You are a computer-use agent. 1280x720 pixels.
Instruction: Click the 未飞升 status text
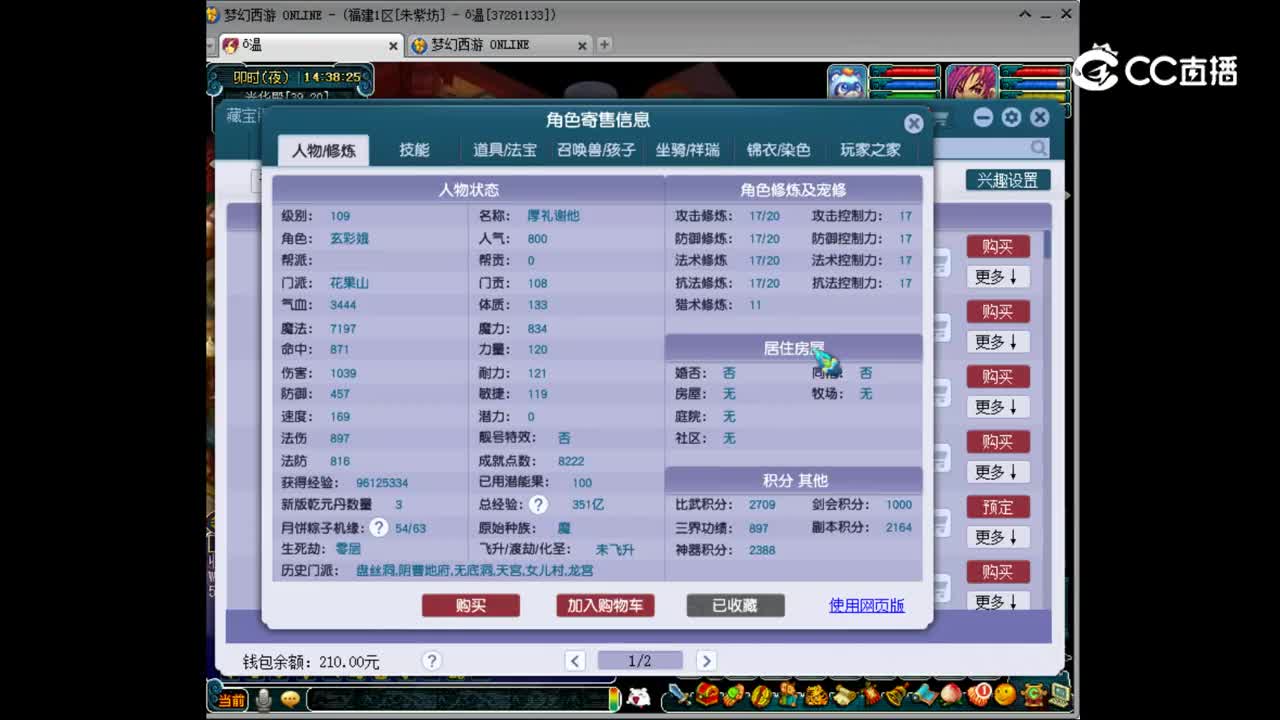(615, 550)
